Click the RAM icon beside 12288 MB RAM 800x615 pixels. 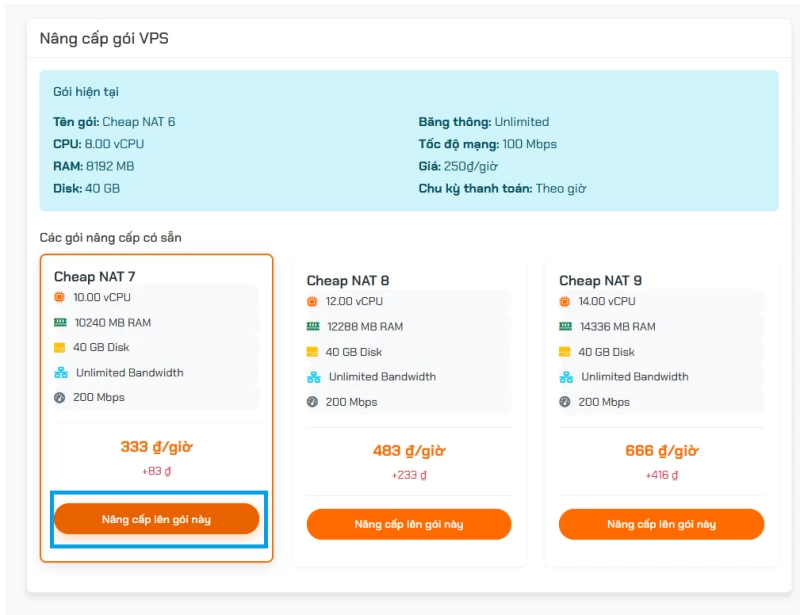(313, 327)
